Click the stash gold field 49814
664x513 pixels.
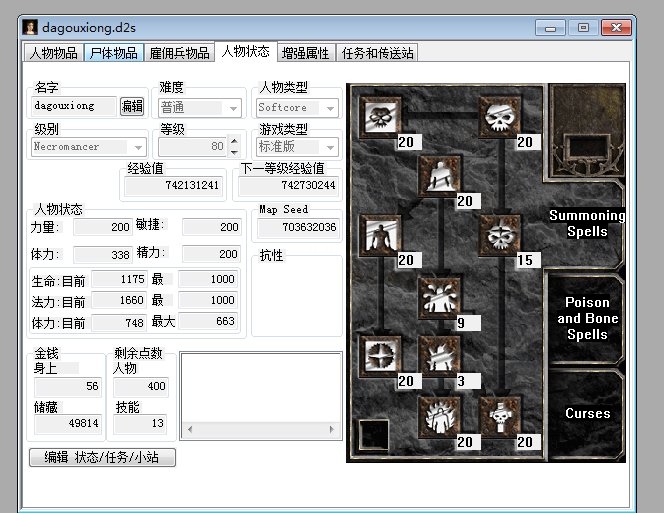pos(68,424)
